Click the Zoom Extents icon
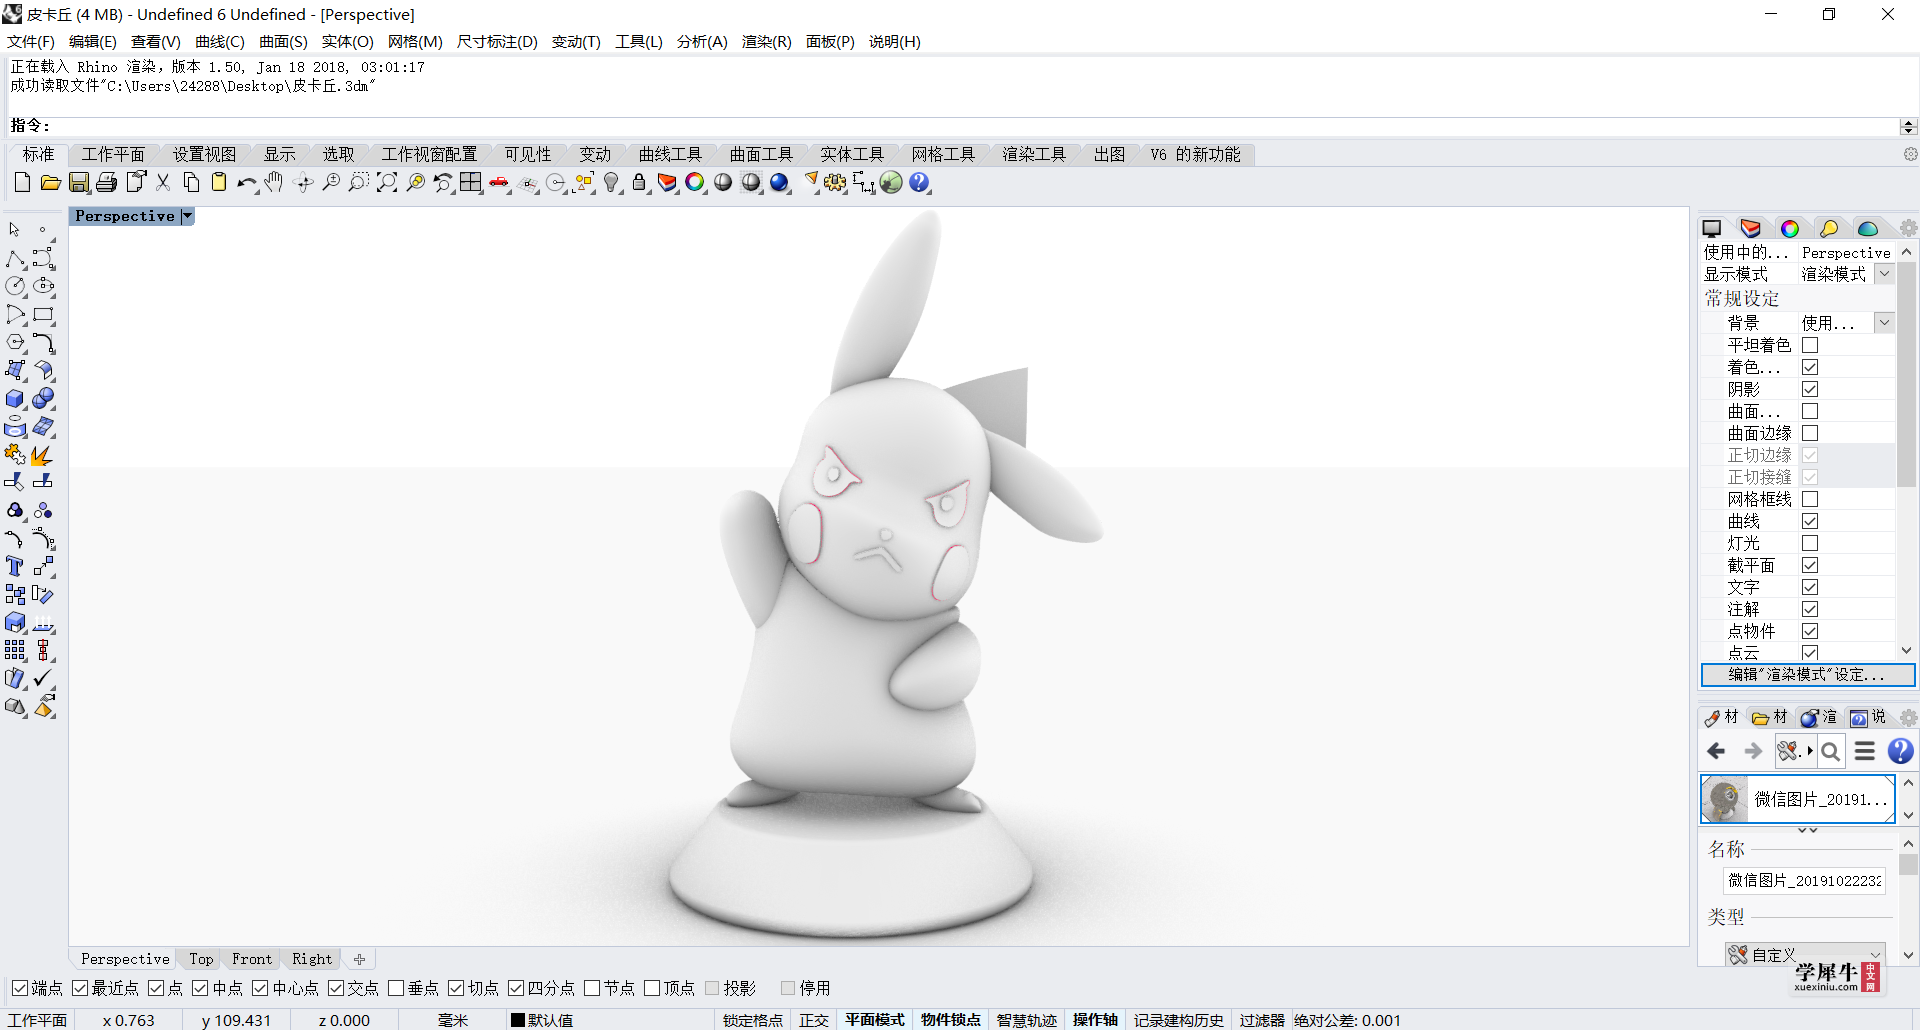This screenshot has height=1030, width=1920. pos(387,182)
